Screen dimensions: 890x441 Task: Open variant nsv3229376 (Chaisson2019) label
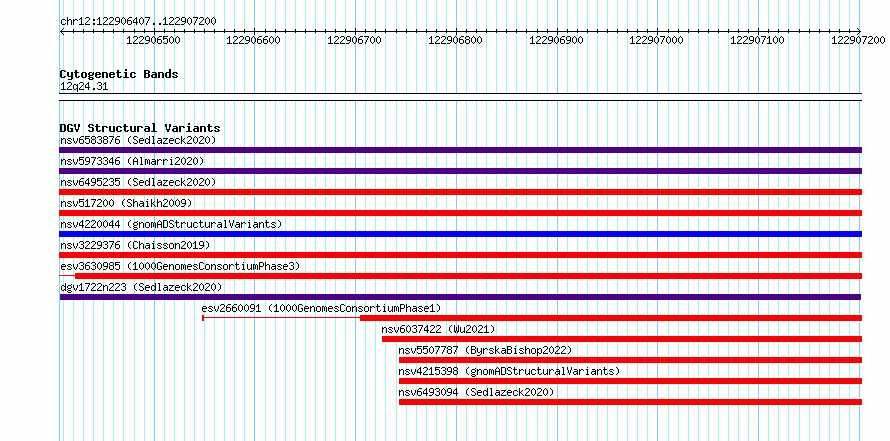[x=135, y=245]
